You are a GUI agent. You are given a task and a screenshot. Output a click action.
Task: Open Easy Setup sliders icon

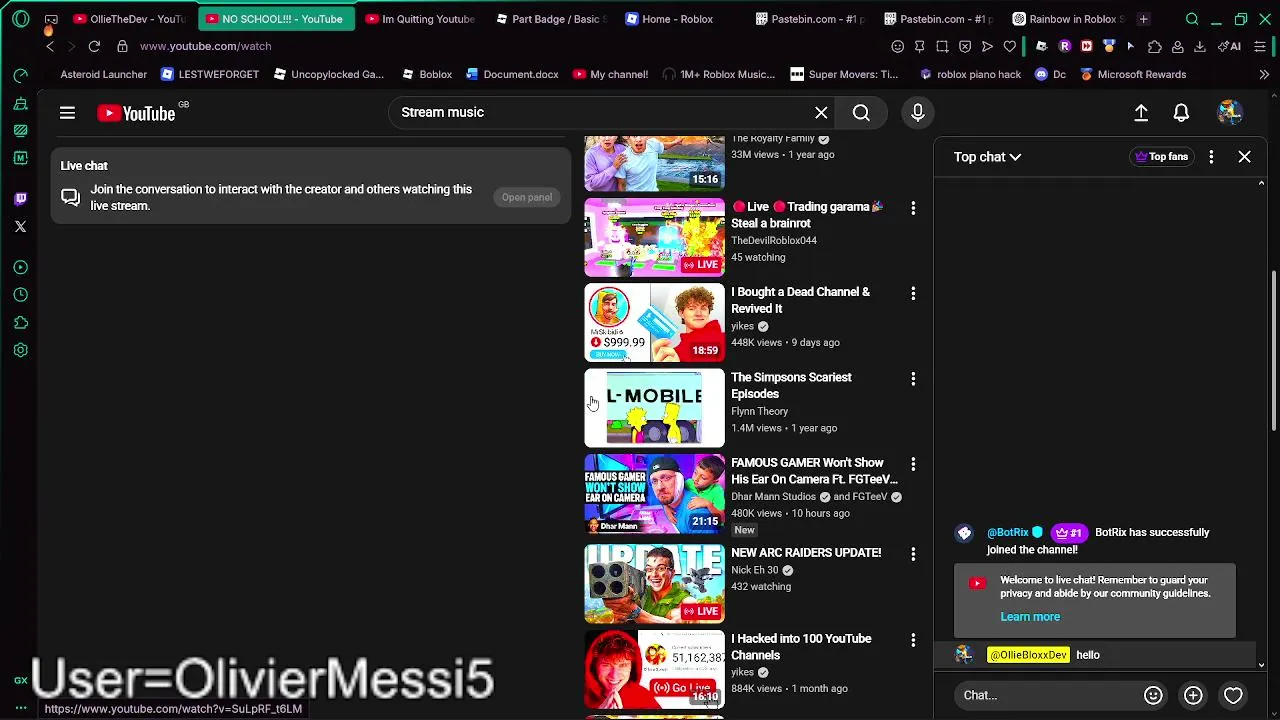pyautogui.click(x=1259, y=46)
